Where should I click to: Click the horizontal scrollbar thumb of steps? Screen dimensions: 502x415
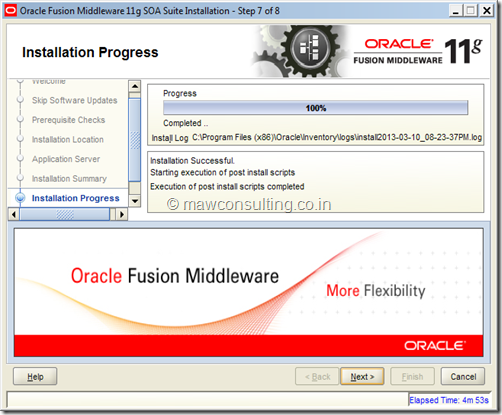[x=65, y=214]
